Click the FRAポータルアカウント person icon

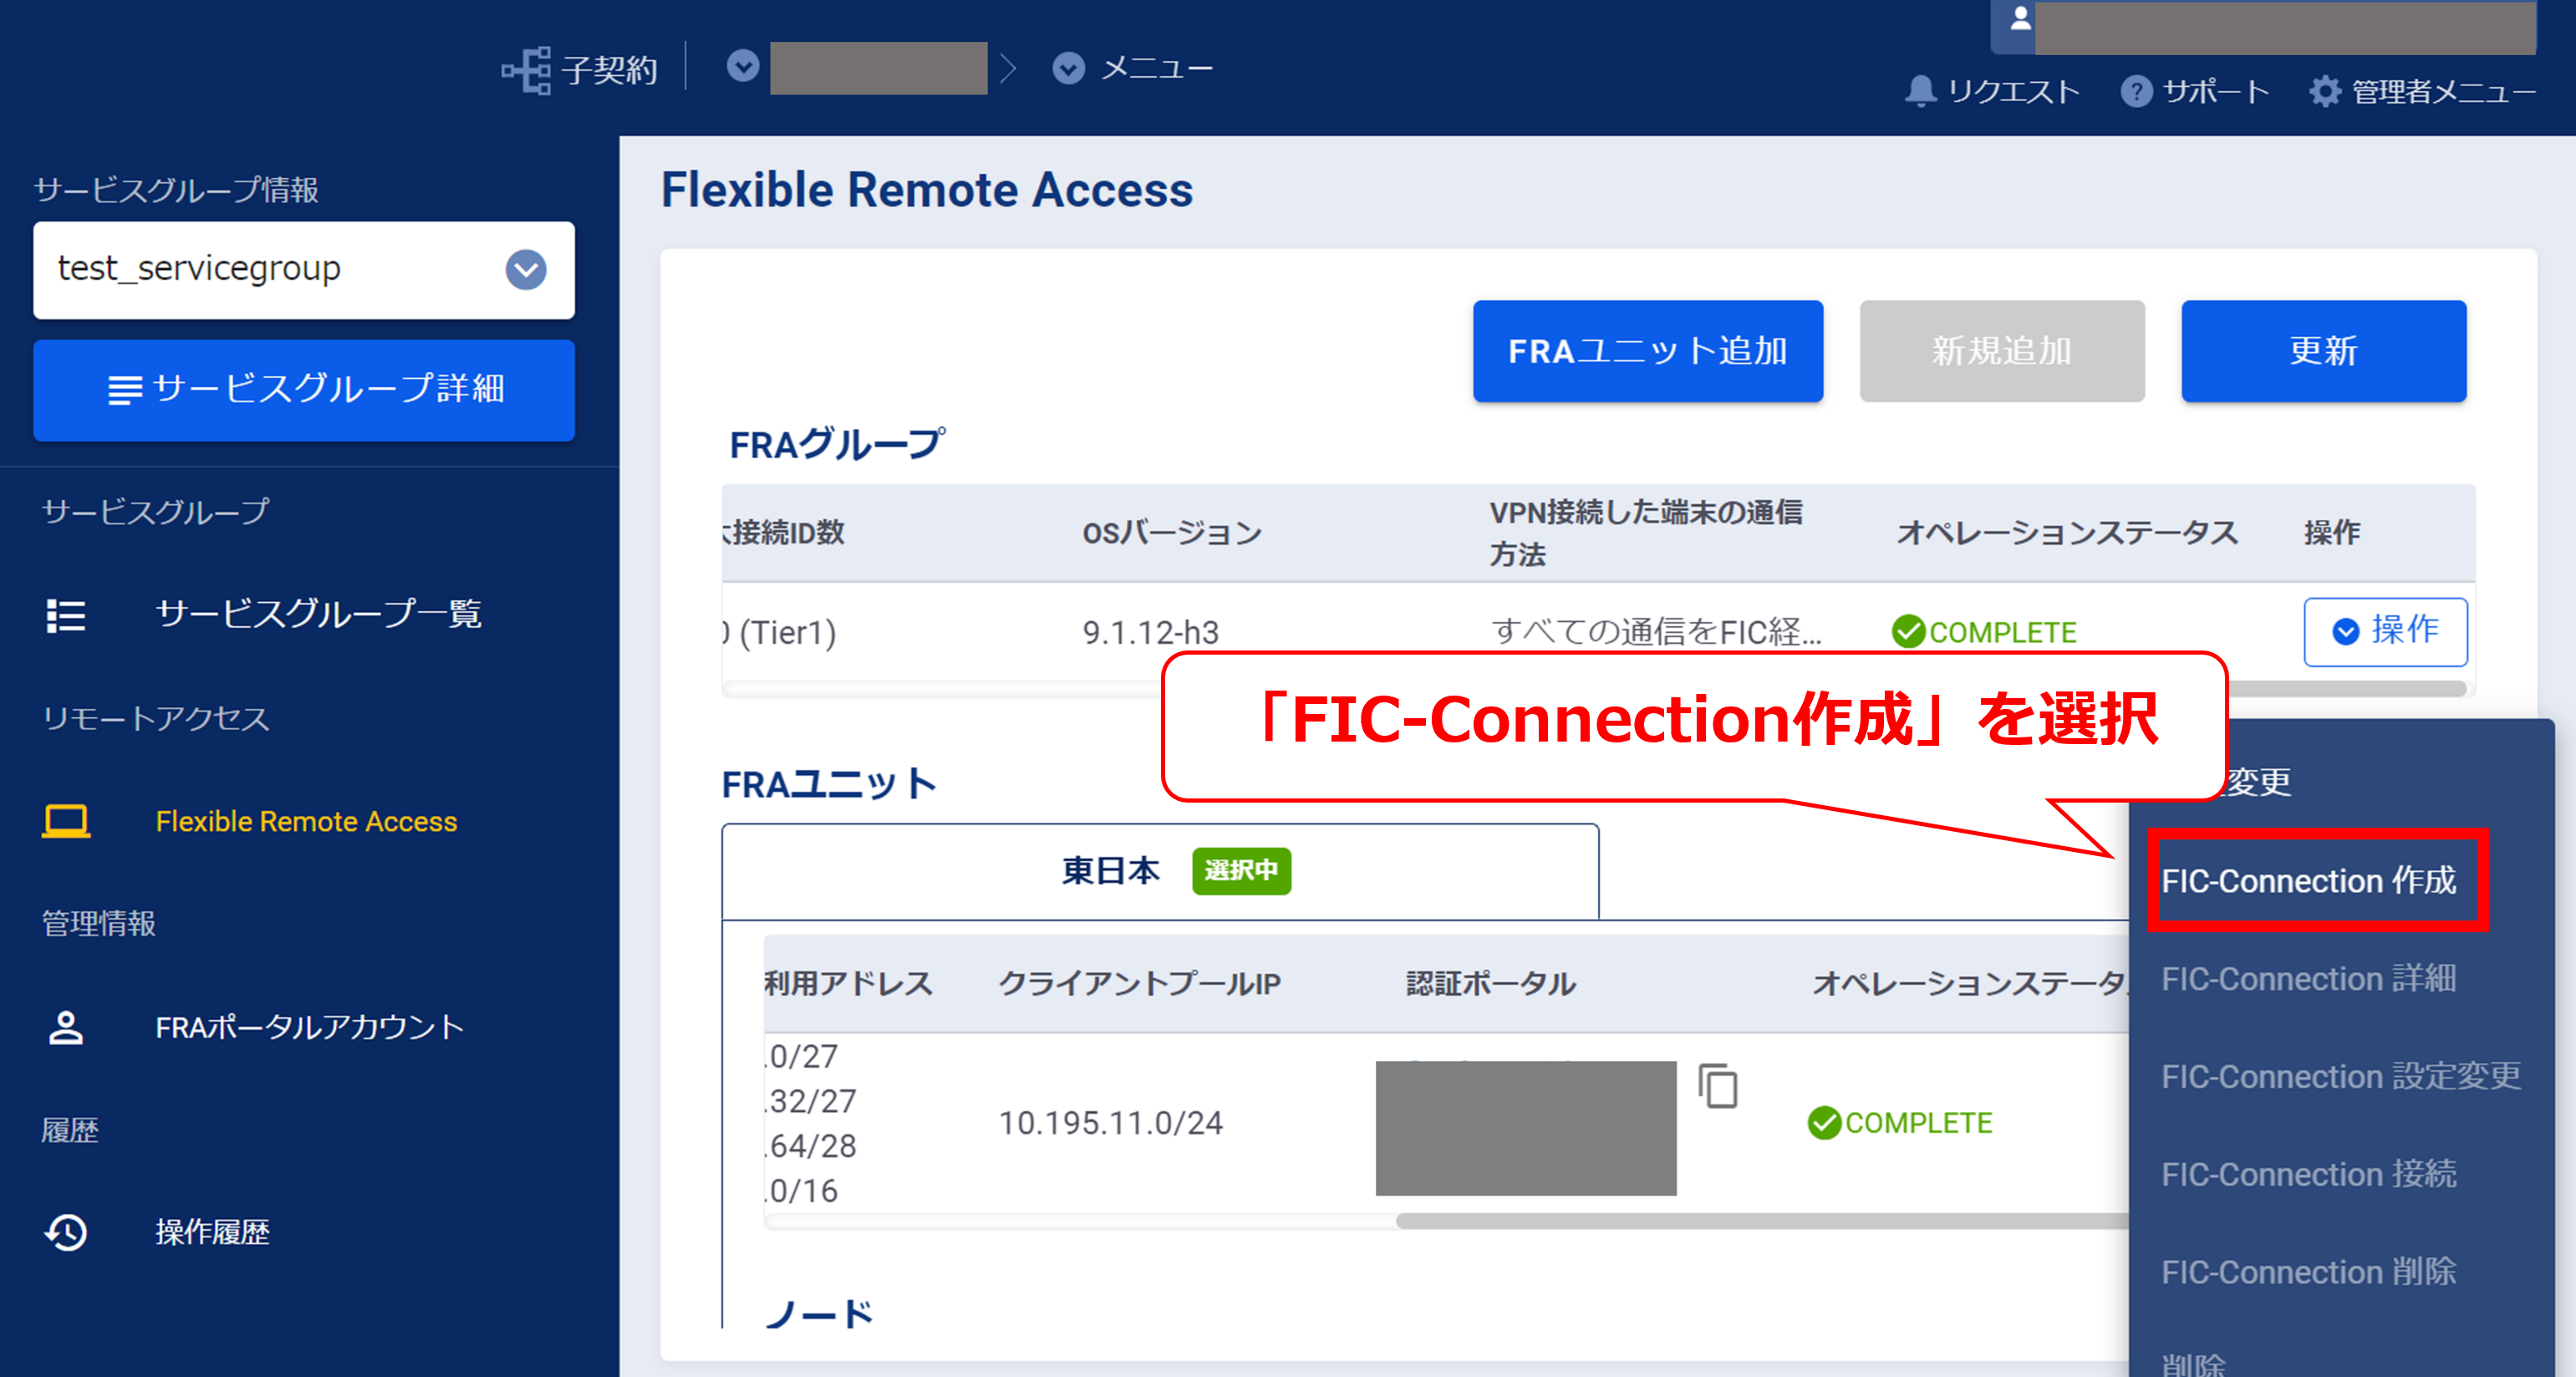[65, 1025]
